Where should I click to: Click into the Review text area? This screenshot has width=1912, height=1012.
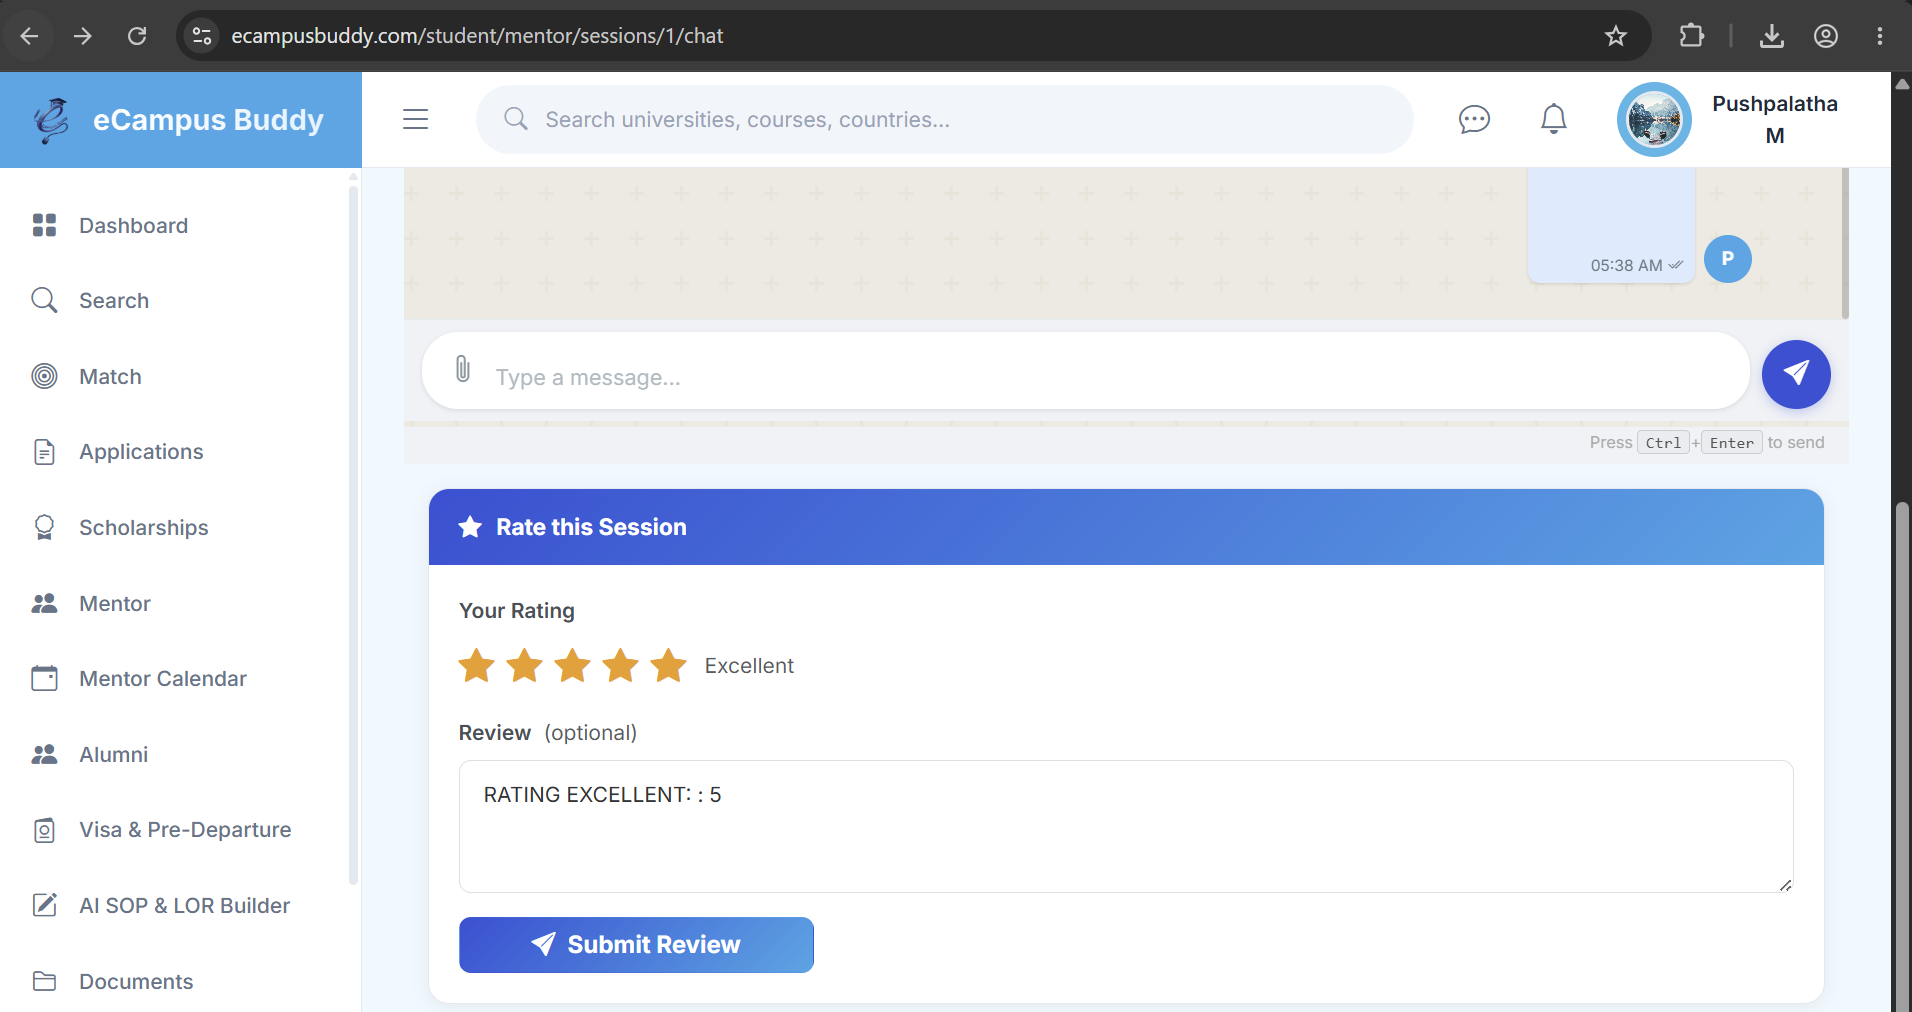point(1126,826)
